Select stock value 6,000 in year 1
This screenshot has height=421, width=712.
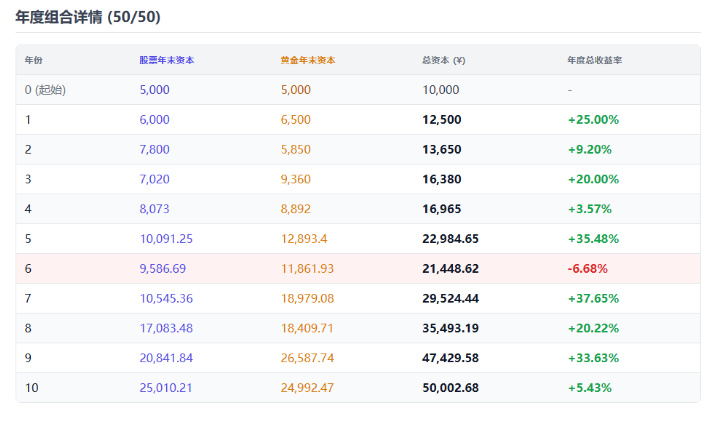154,119
